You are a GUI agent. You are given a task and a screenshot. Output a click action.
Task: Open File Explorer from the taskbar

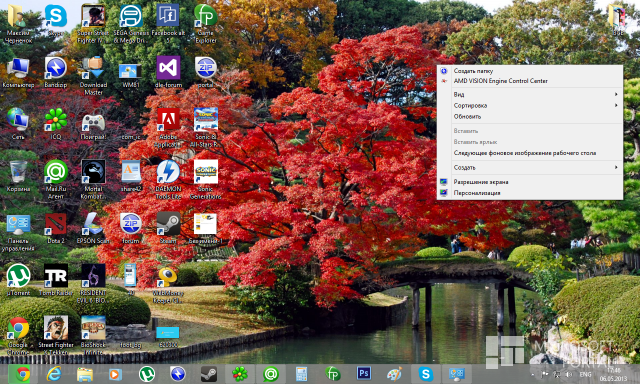[85, 374]
